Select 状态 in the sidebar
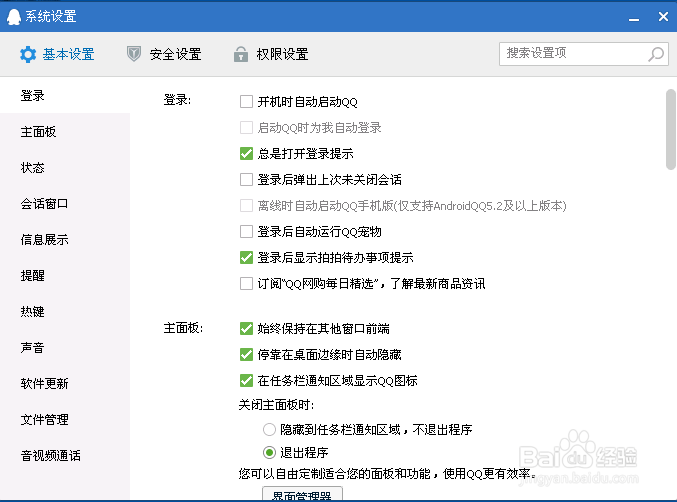 tap(65, 167)
